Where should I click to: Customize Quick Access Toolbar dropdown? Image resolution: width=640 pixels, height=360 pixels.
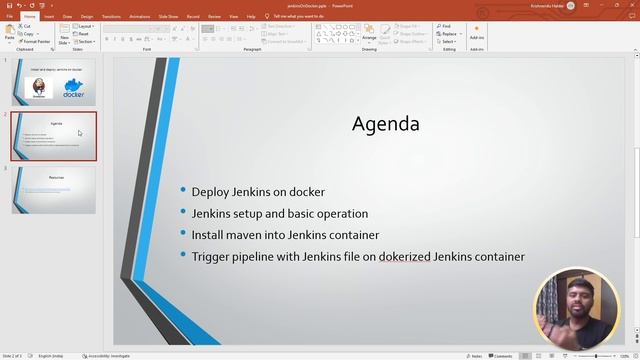pos(52,6)
